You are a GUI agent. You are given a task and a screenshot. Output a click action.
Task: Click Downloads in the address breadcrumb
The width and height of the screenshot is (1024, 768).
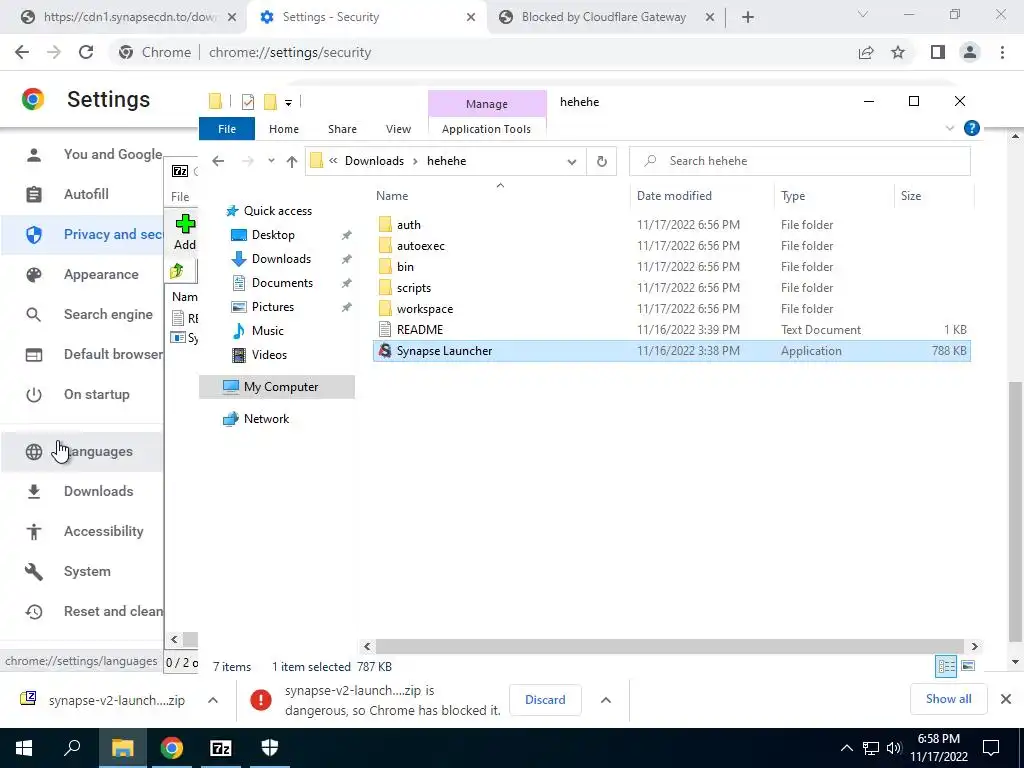coord(374,161)
